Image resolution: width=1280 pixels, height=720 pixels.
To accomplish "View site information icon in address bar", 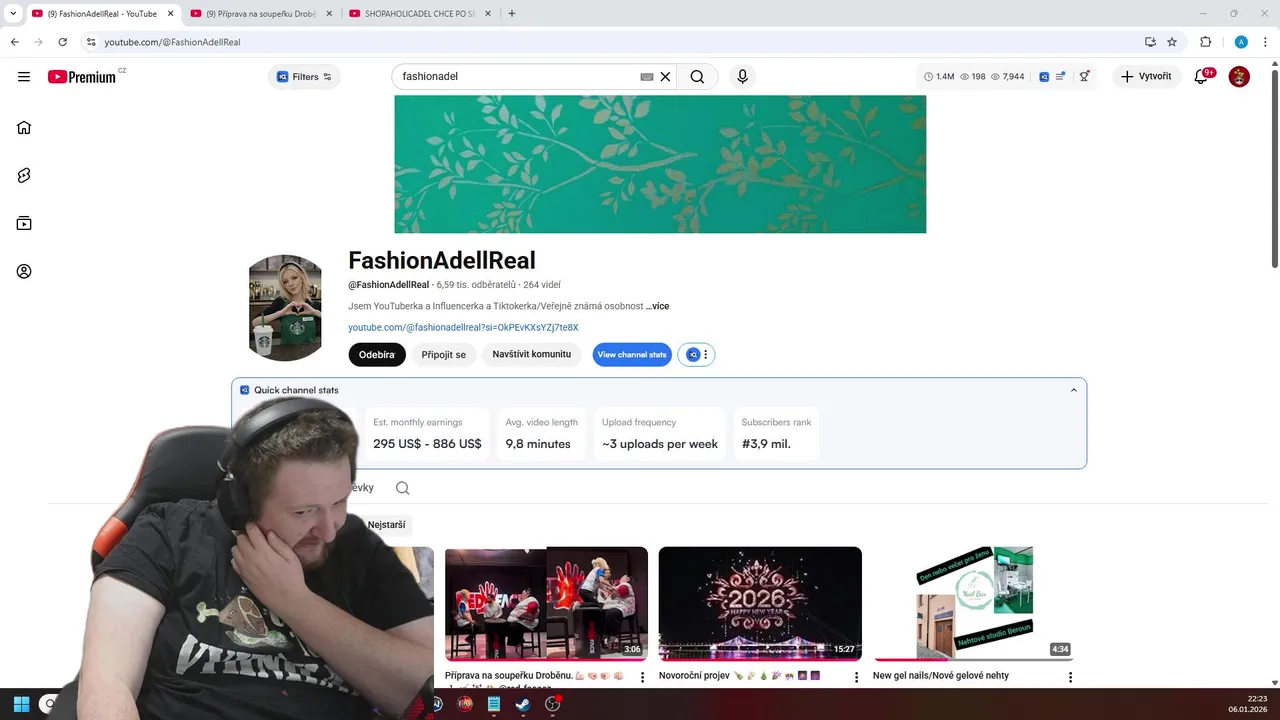I will [91, 42].
